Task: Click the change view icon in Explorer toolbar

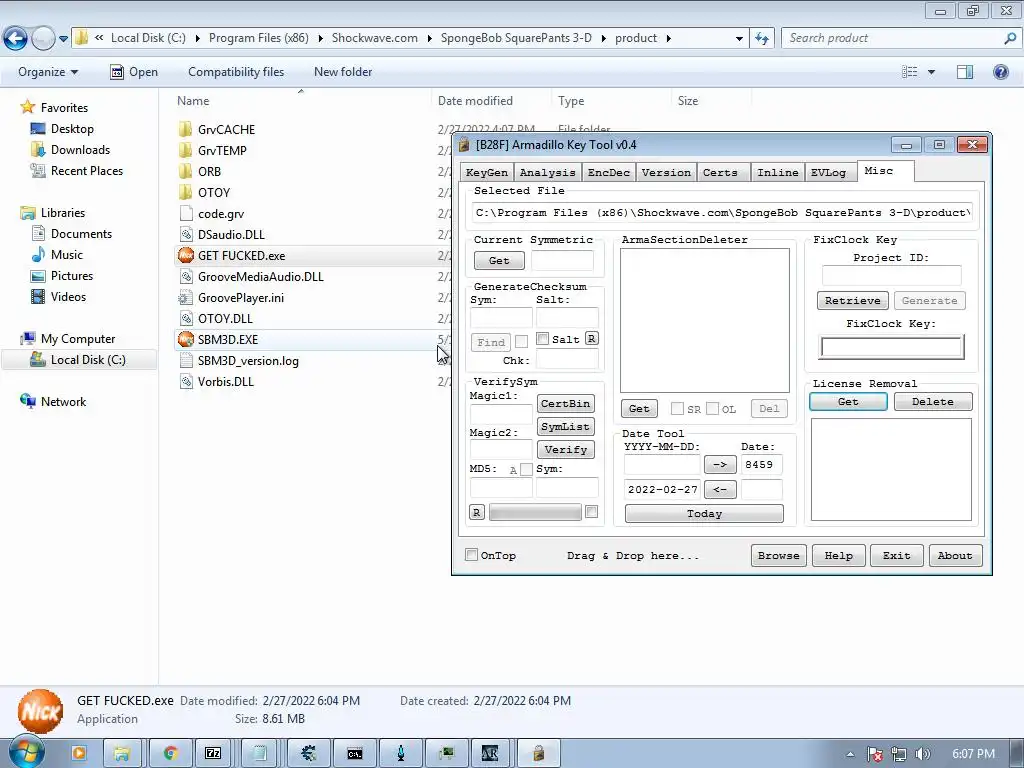Action: tap(910, 72)
